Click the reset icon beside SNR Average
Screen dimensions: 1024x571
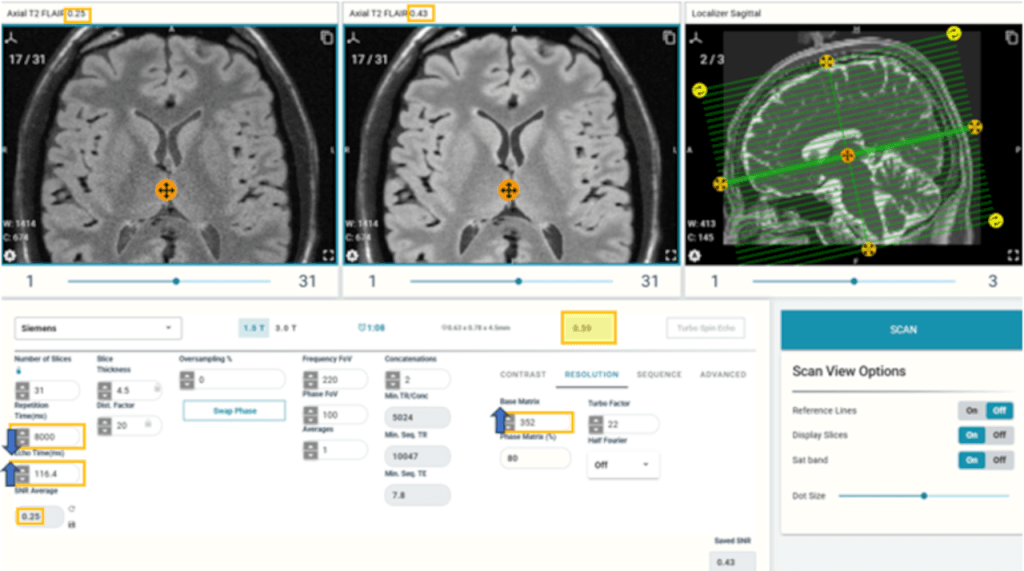[72, 509]
